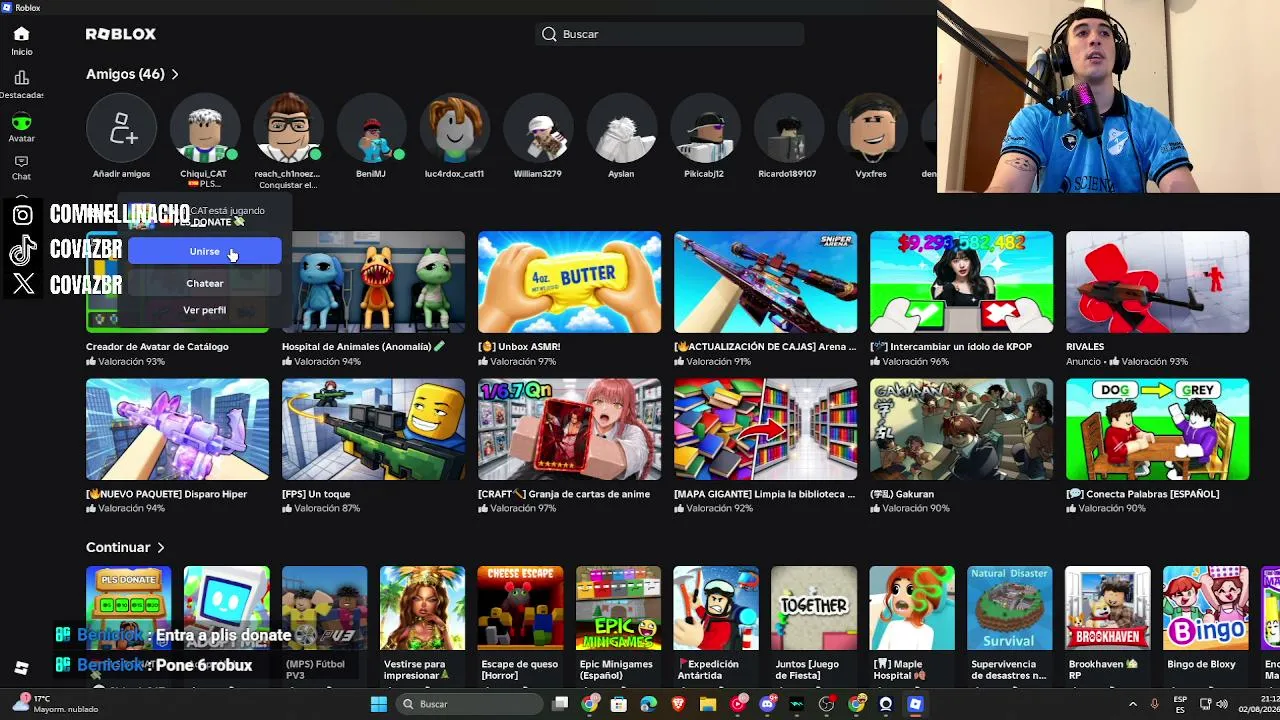Open the [FPS] Un toque thumbnail
This screenshot has width=1280, height=720.
pyautogui.click(x=373, y=429)
